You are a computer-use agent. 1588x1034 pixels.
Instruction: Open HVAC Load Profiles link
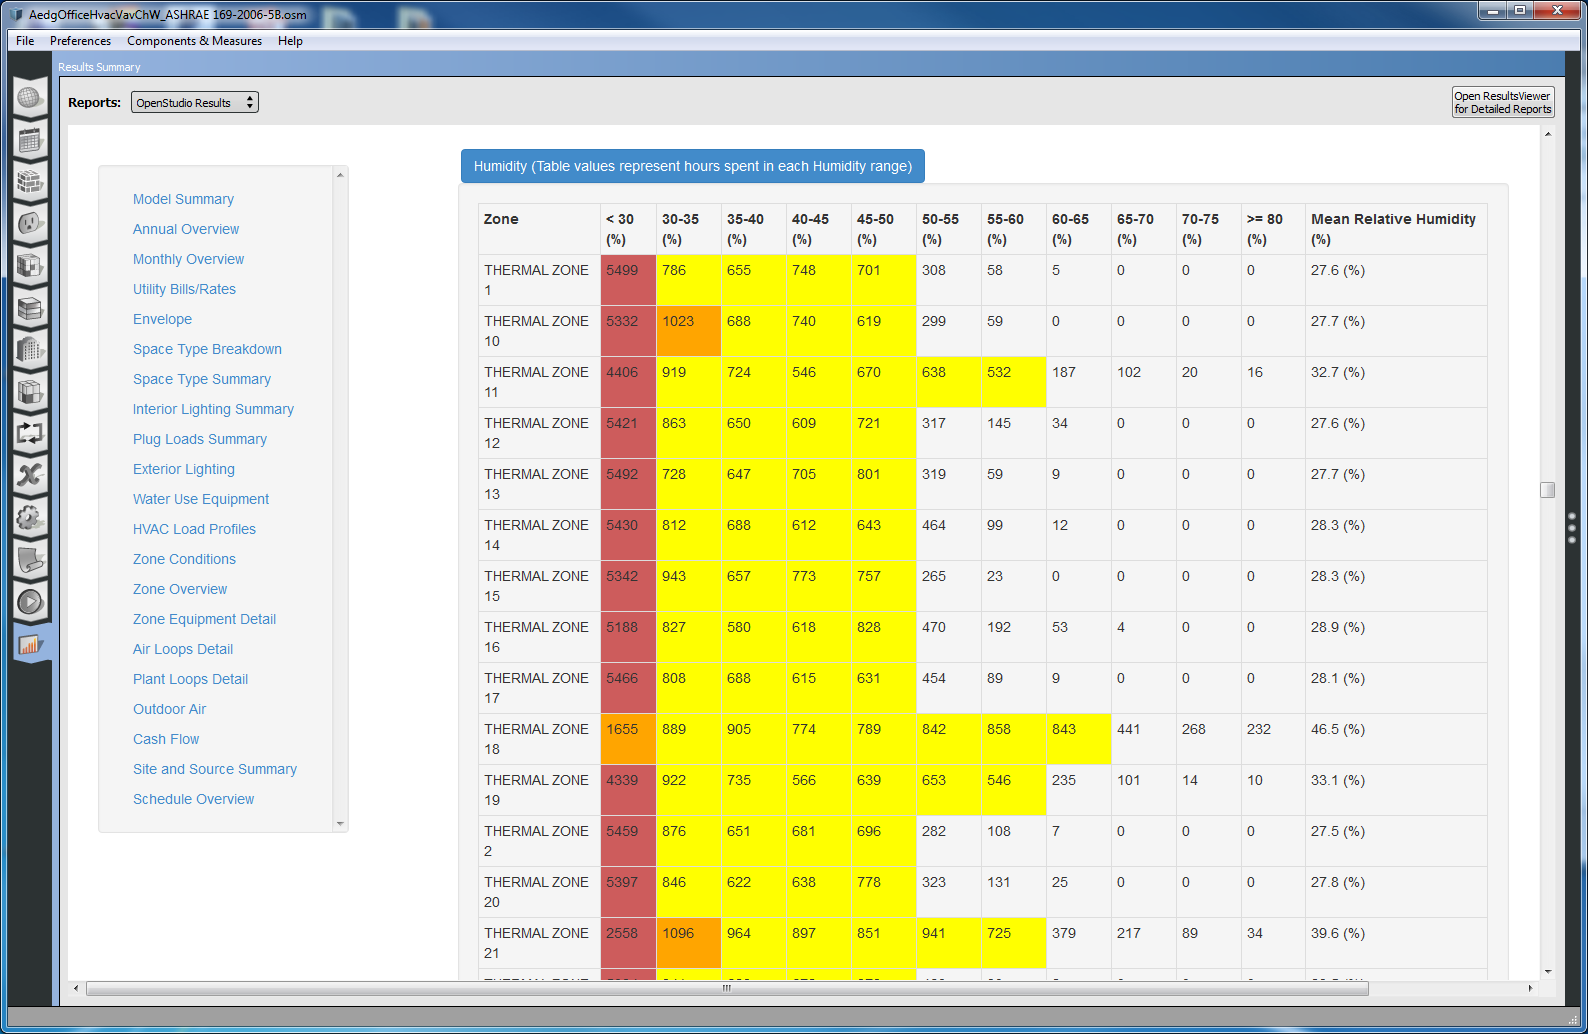tap(194, 529)
